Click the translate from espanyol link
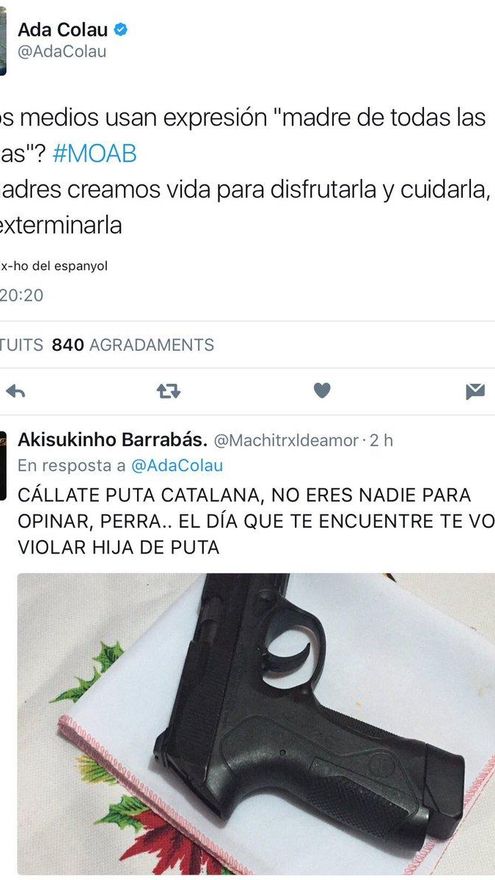Screen dimensions: 495x880 coord(54,266)
